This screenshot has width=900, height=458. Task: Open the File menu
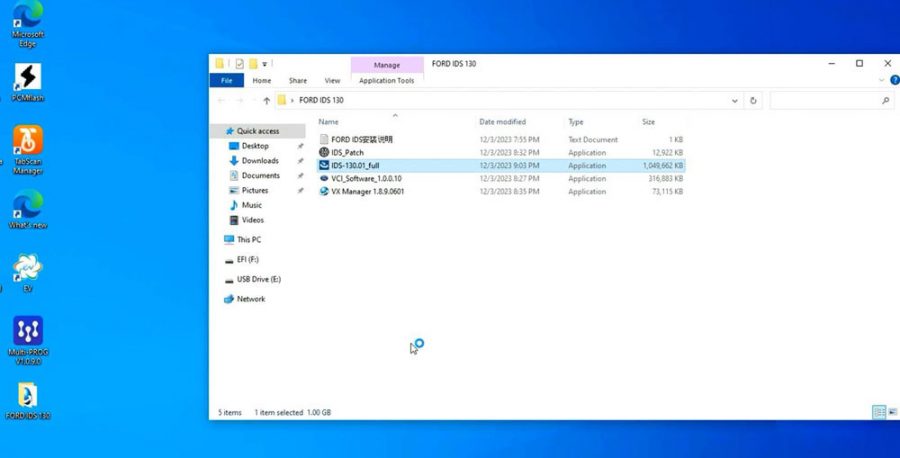tap(226, 80)
